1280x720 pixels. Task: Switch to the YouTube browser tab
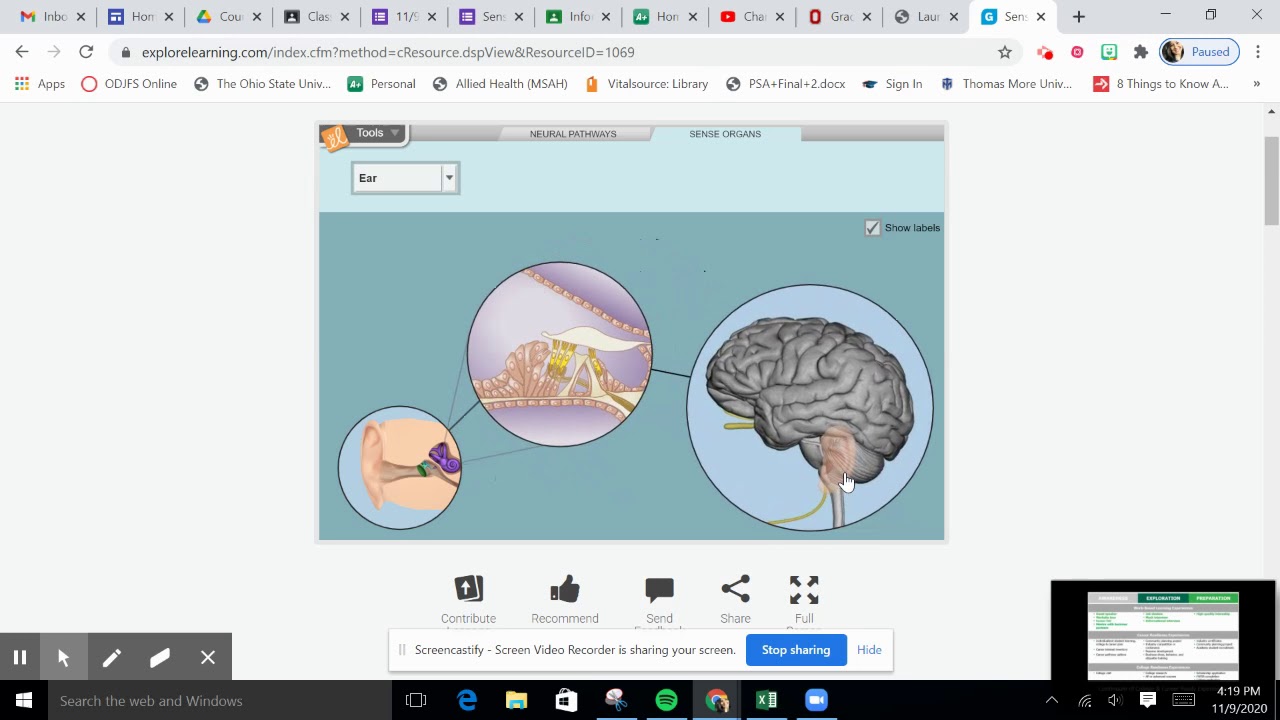coord(752,17)
